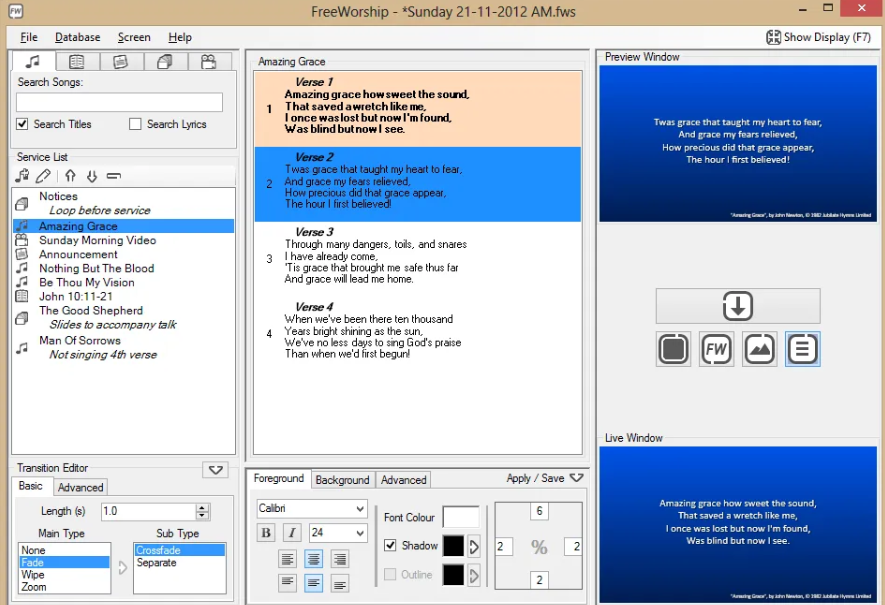Select Sunday Morning Video in Service List

point(98,240)
